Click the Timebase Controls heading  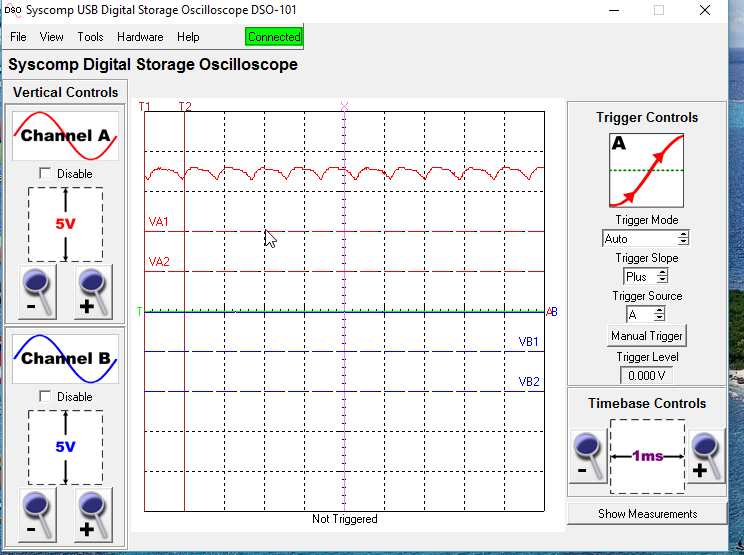pos(647,403)
